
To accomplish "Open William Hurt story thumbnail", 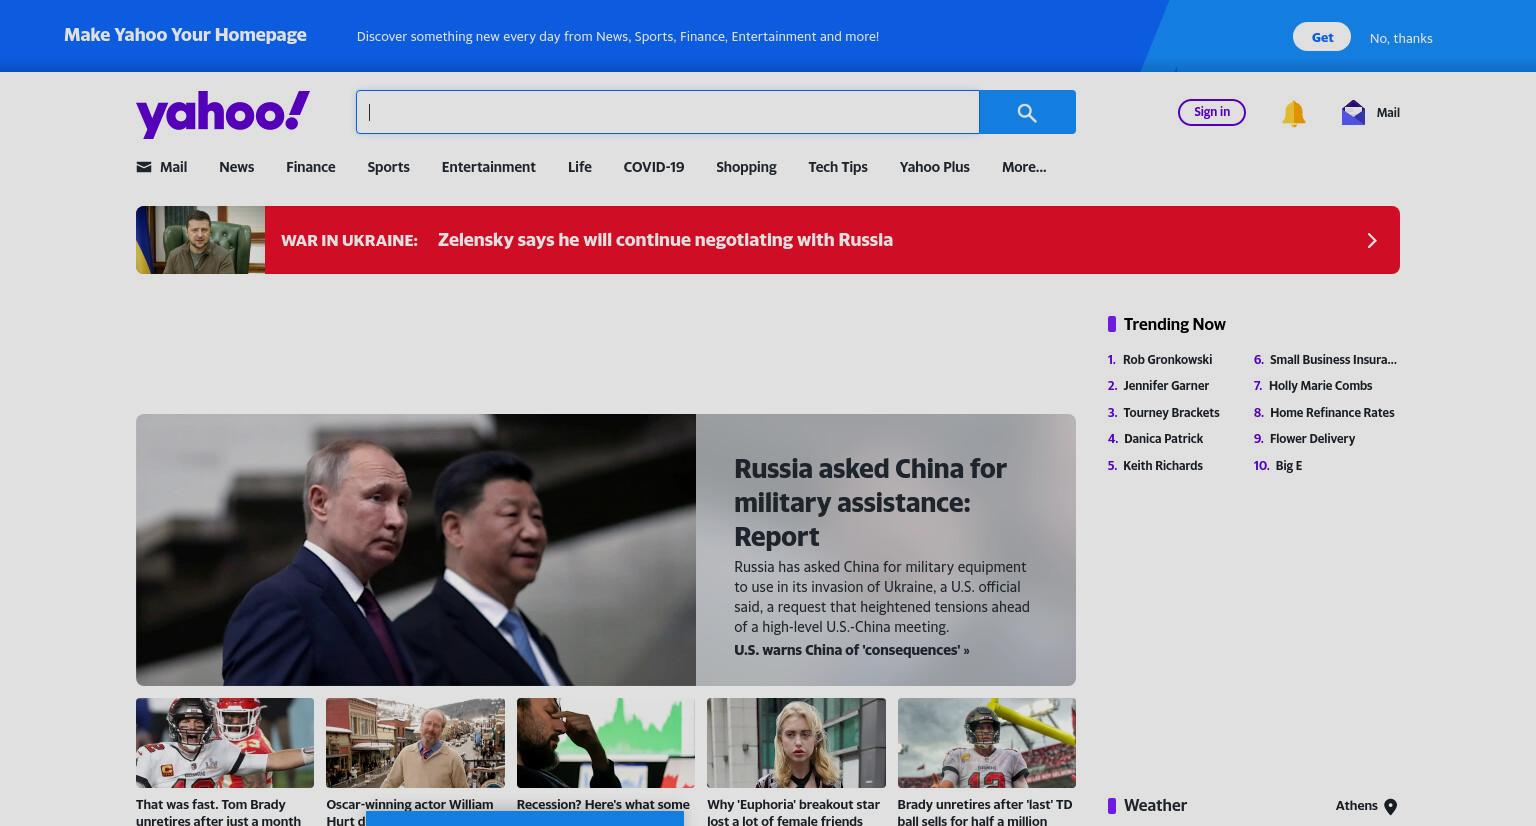I will (415, 743).
